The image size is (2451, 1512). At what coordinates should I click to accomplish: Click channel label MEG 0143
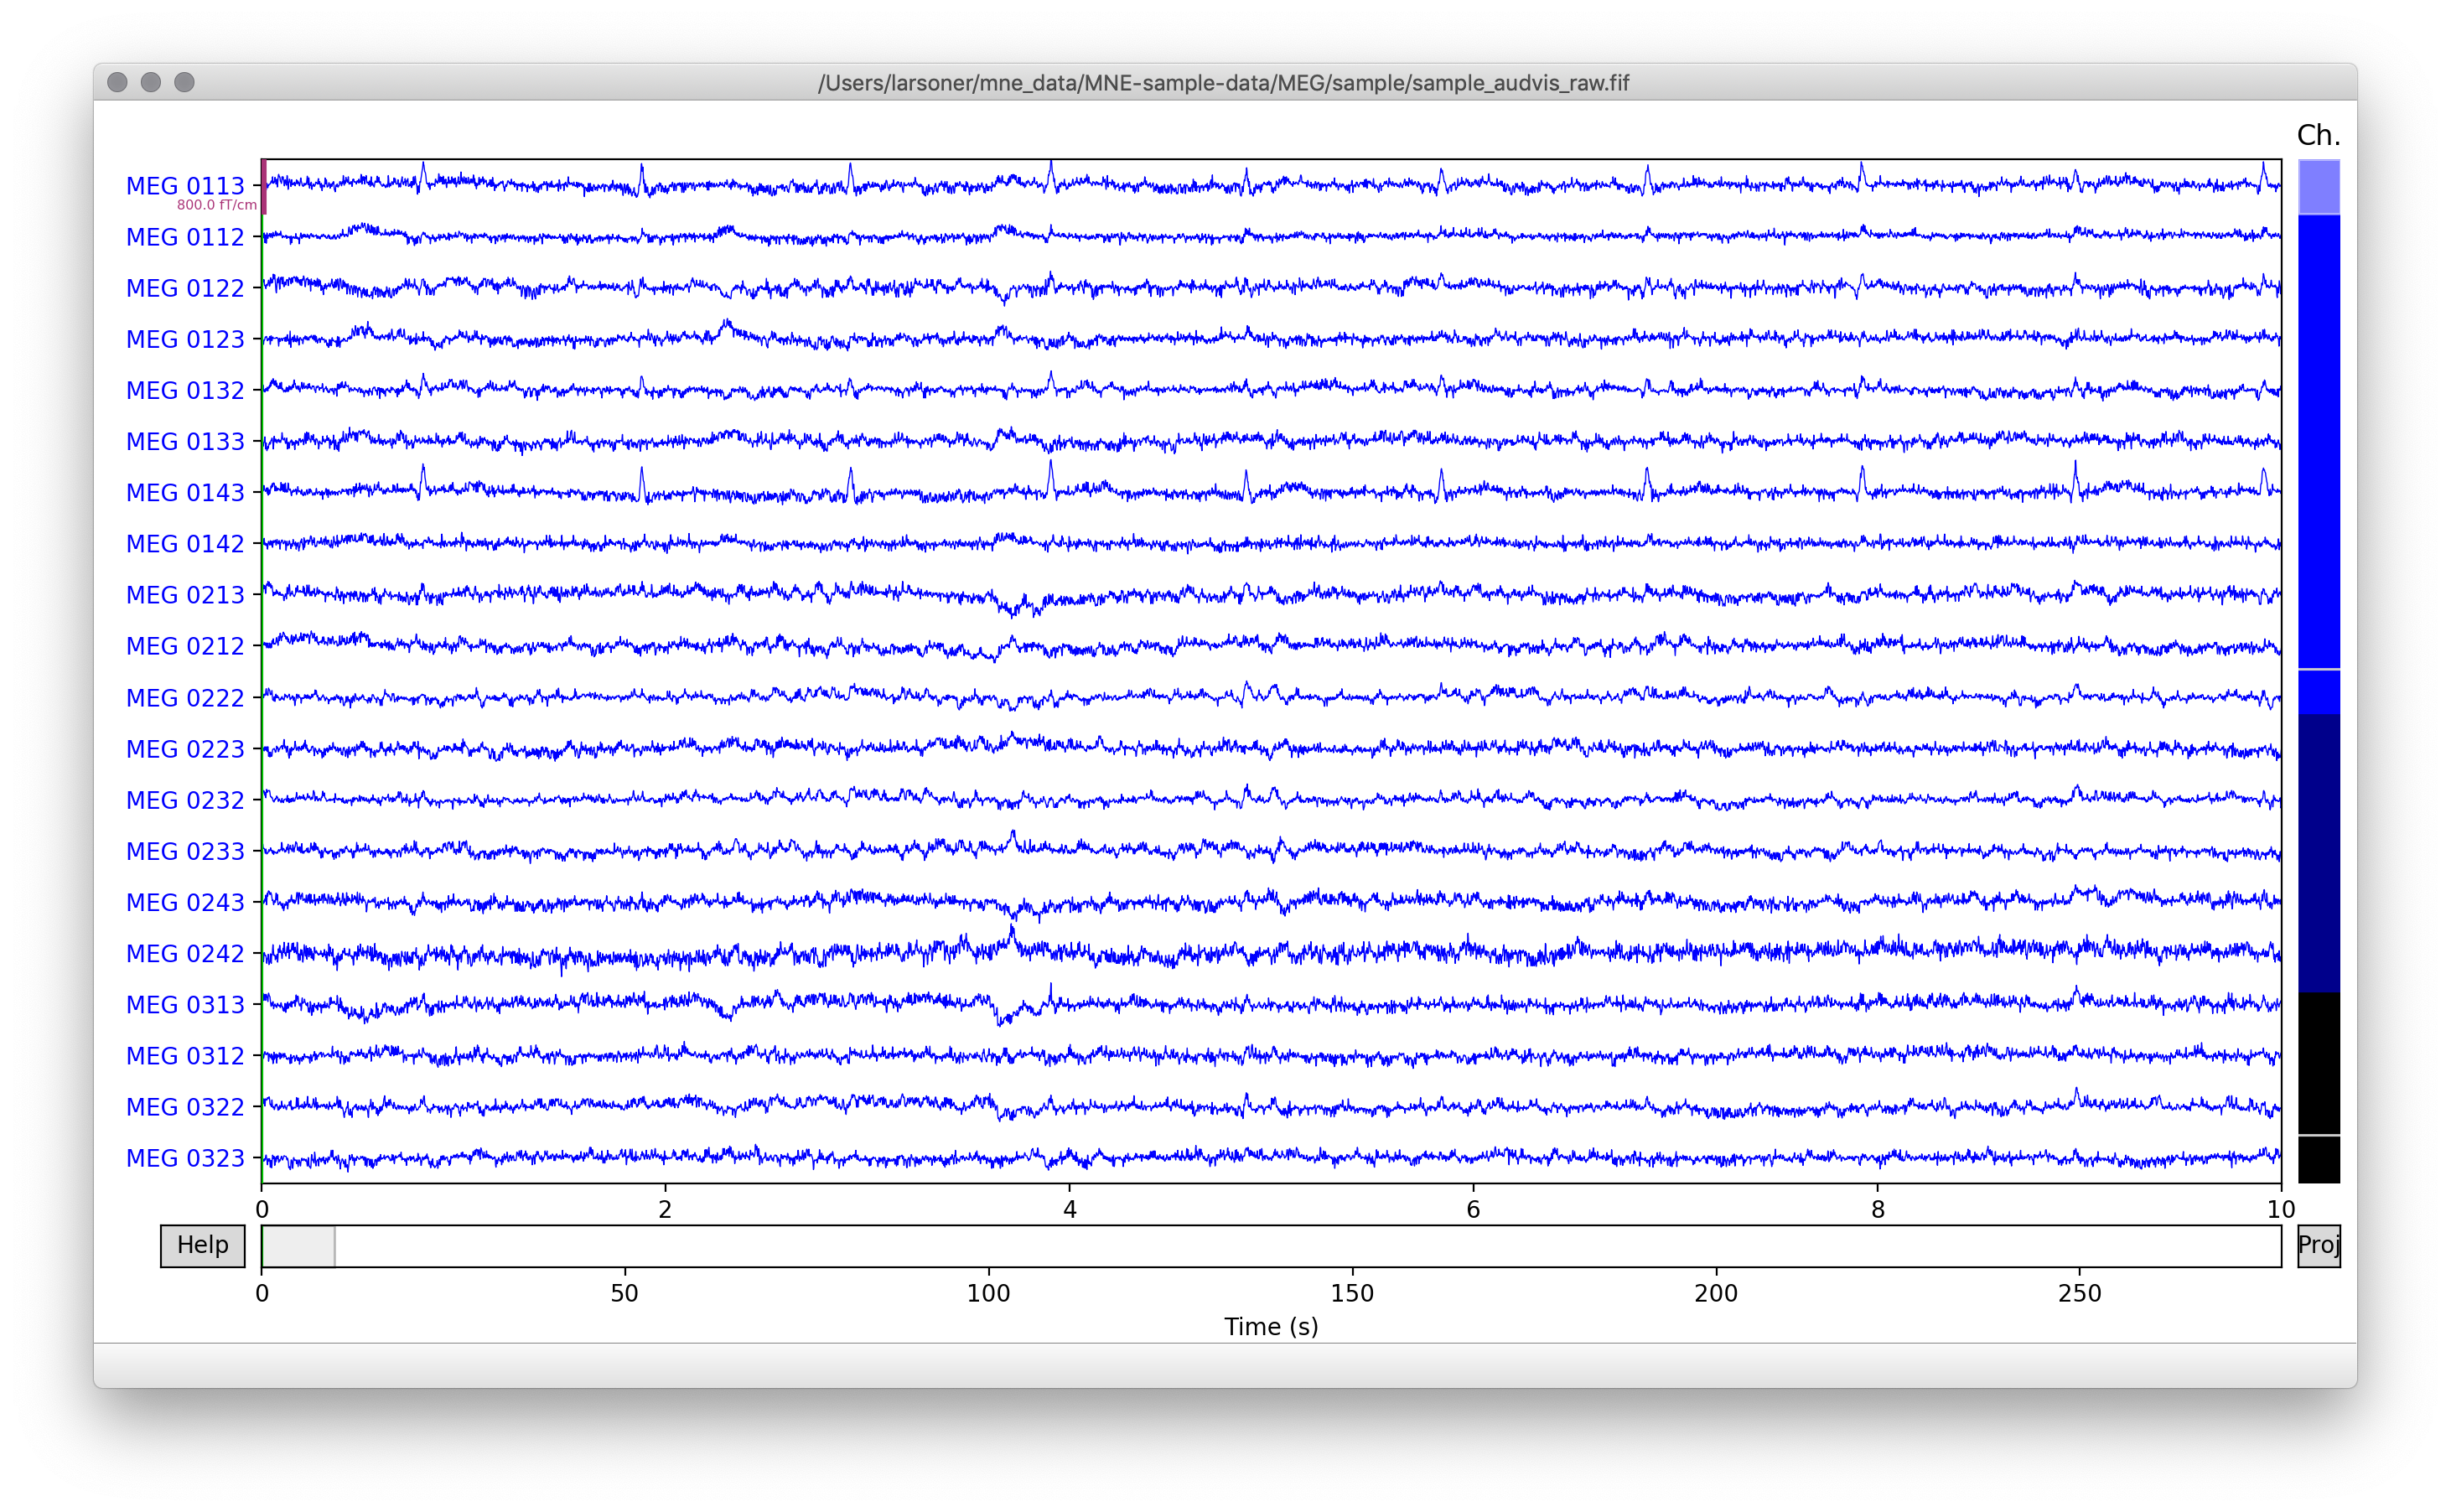click(185, 492)
